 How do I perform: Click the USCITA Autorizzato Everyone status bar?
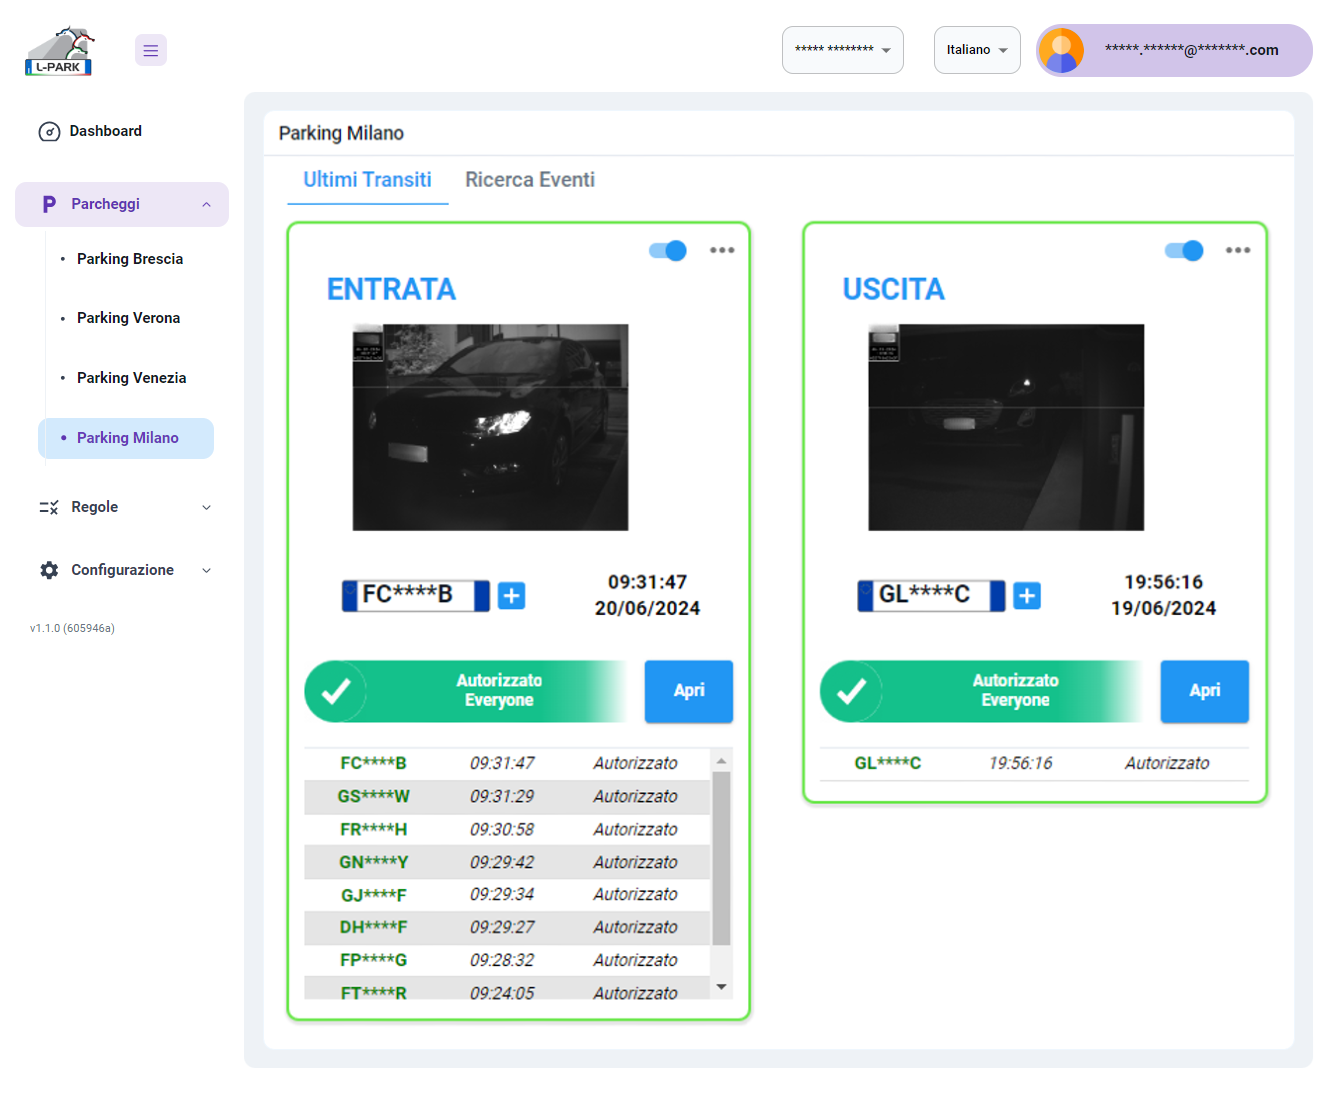[982, 691]
